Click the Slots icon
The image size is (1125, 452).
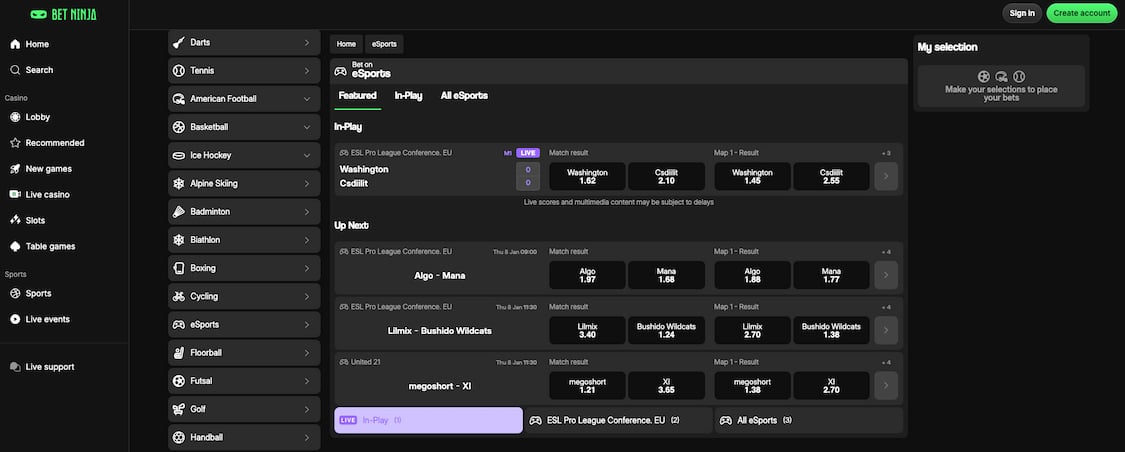pos(15,220)
